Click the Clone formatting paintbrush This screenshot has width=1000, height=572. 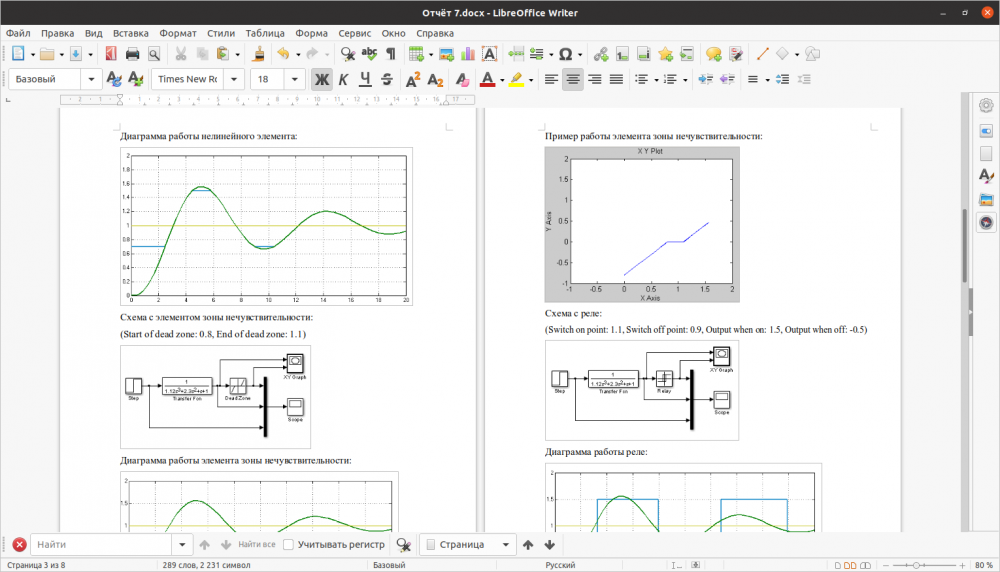pos(258,54)
